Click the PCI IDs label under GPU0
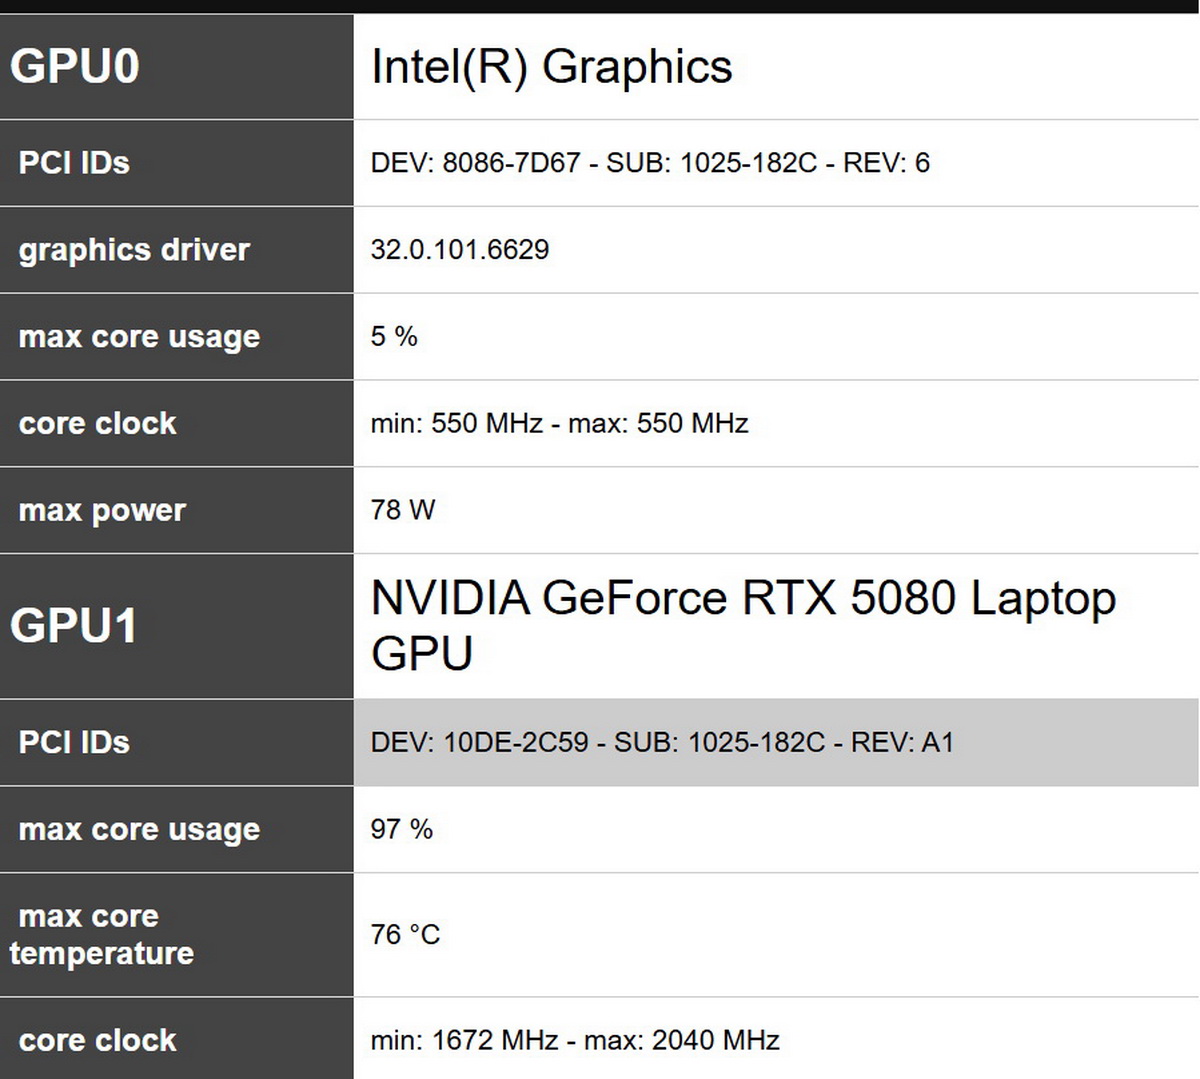Screen dimensions: 1200x1079 coord(74,163)
